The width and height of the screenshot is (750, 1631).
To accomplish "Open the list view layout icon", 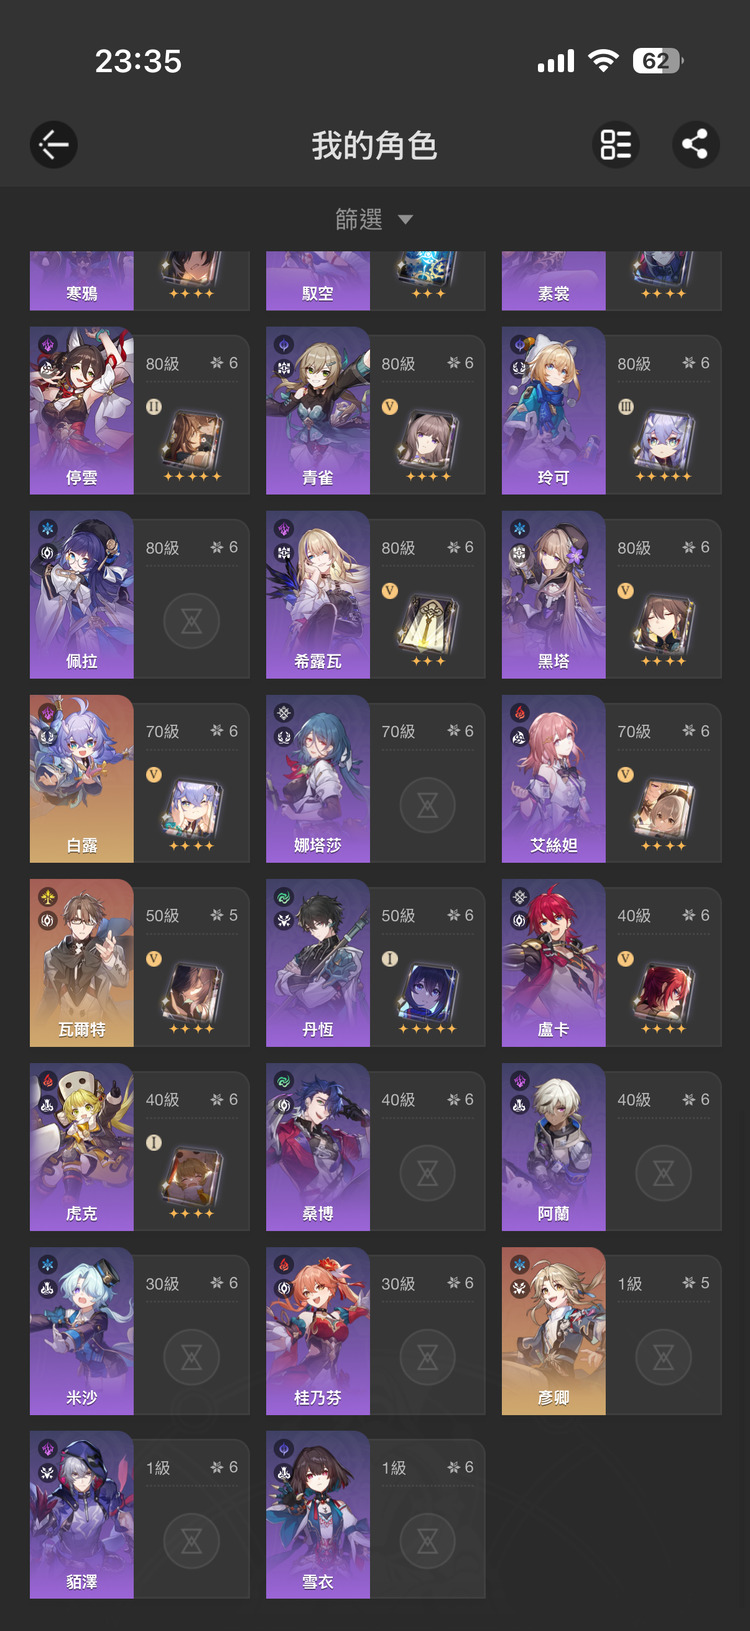I will tap(616, 145).
